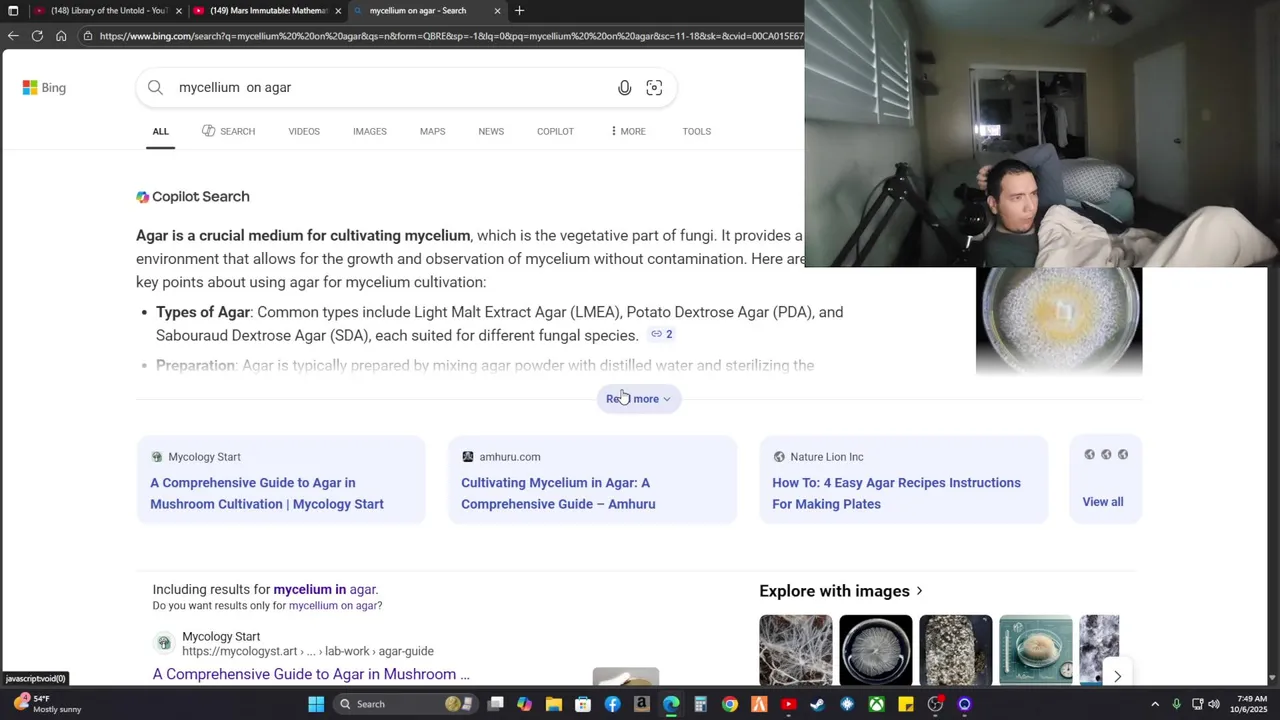Show hidden system tray icons
The image size is (1280, 720).
click(x=1155, y=704)
